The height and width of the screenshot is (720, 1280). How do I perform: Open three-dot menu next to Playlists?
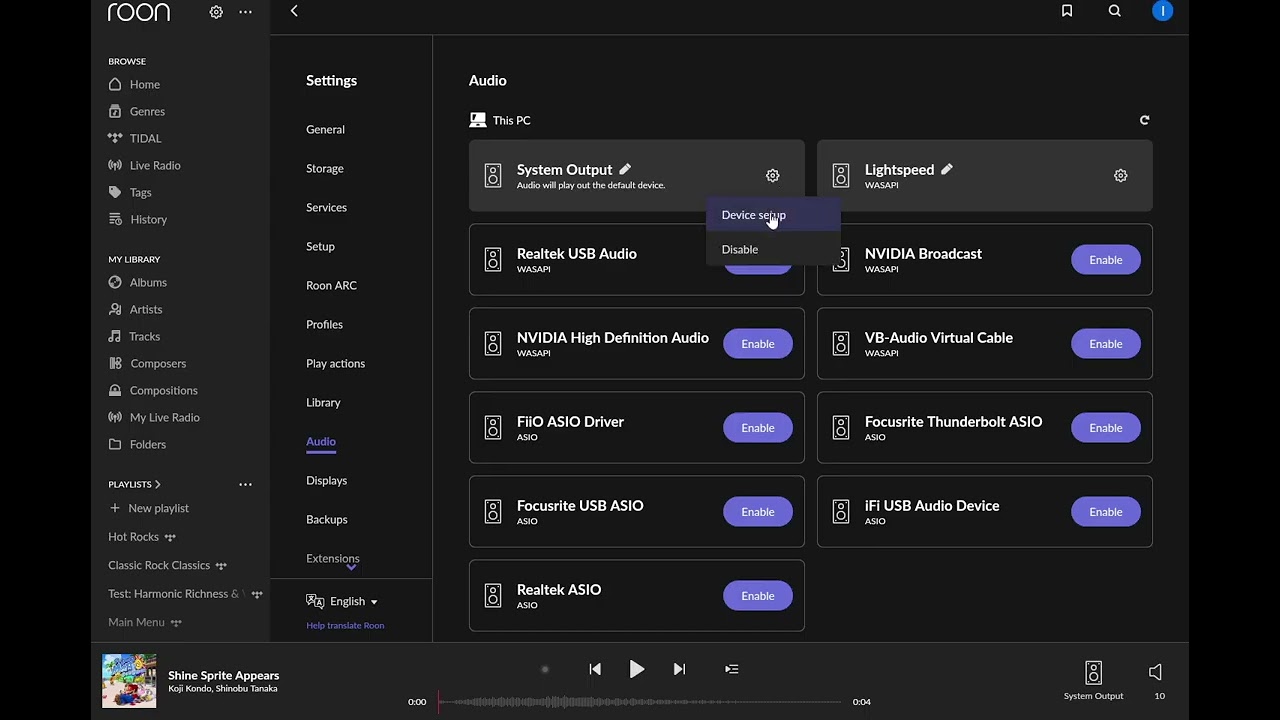coord(245,484)
